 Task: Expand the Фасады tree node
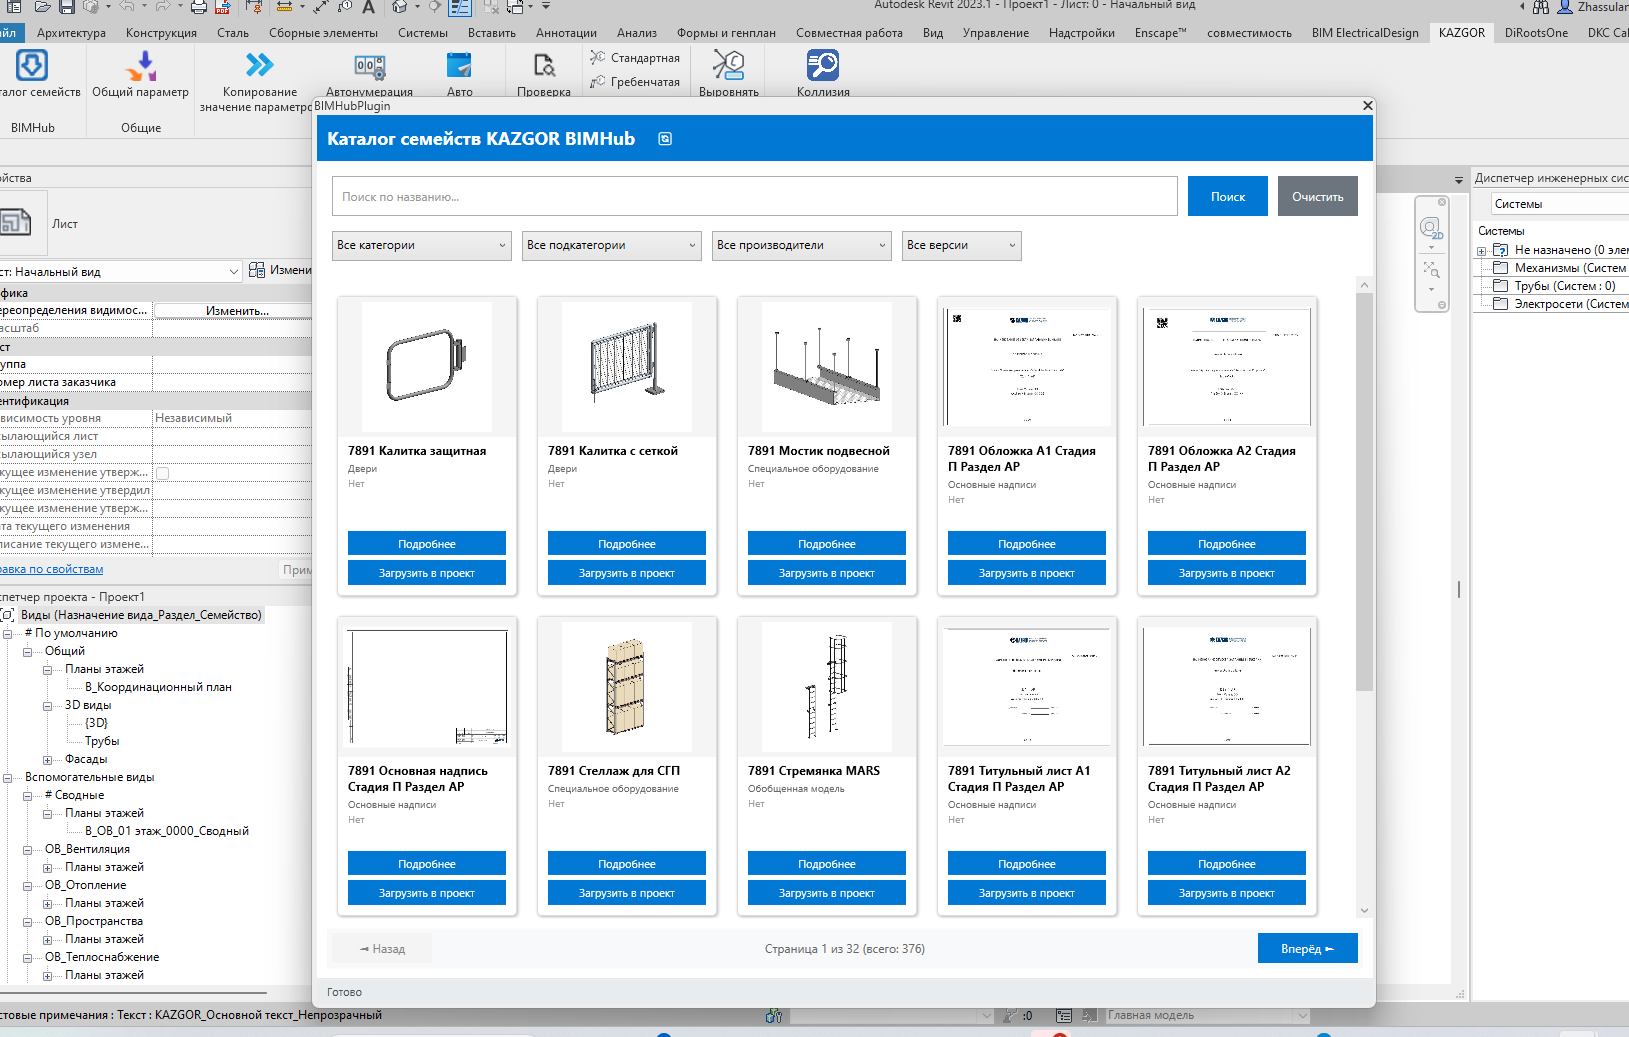pos(48,760)
